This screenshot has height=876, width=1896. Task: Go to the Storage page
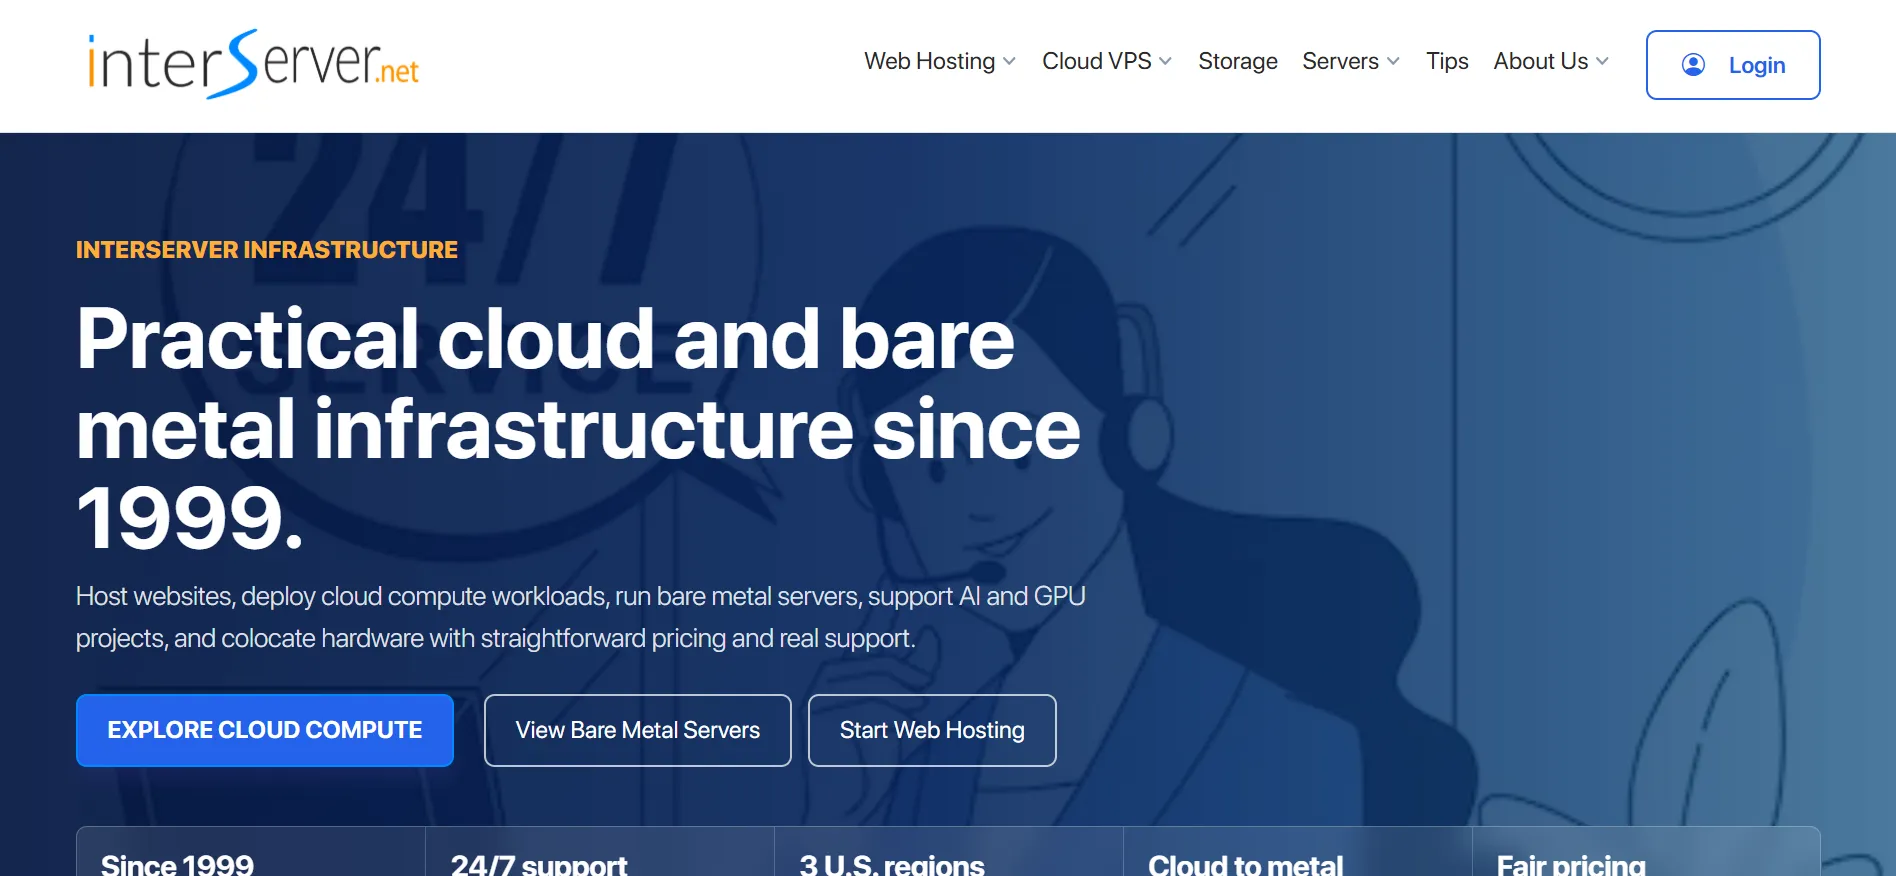[1238, 62]
